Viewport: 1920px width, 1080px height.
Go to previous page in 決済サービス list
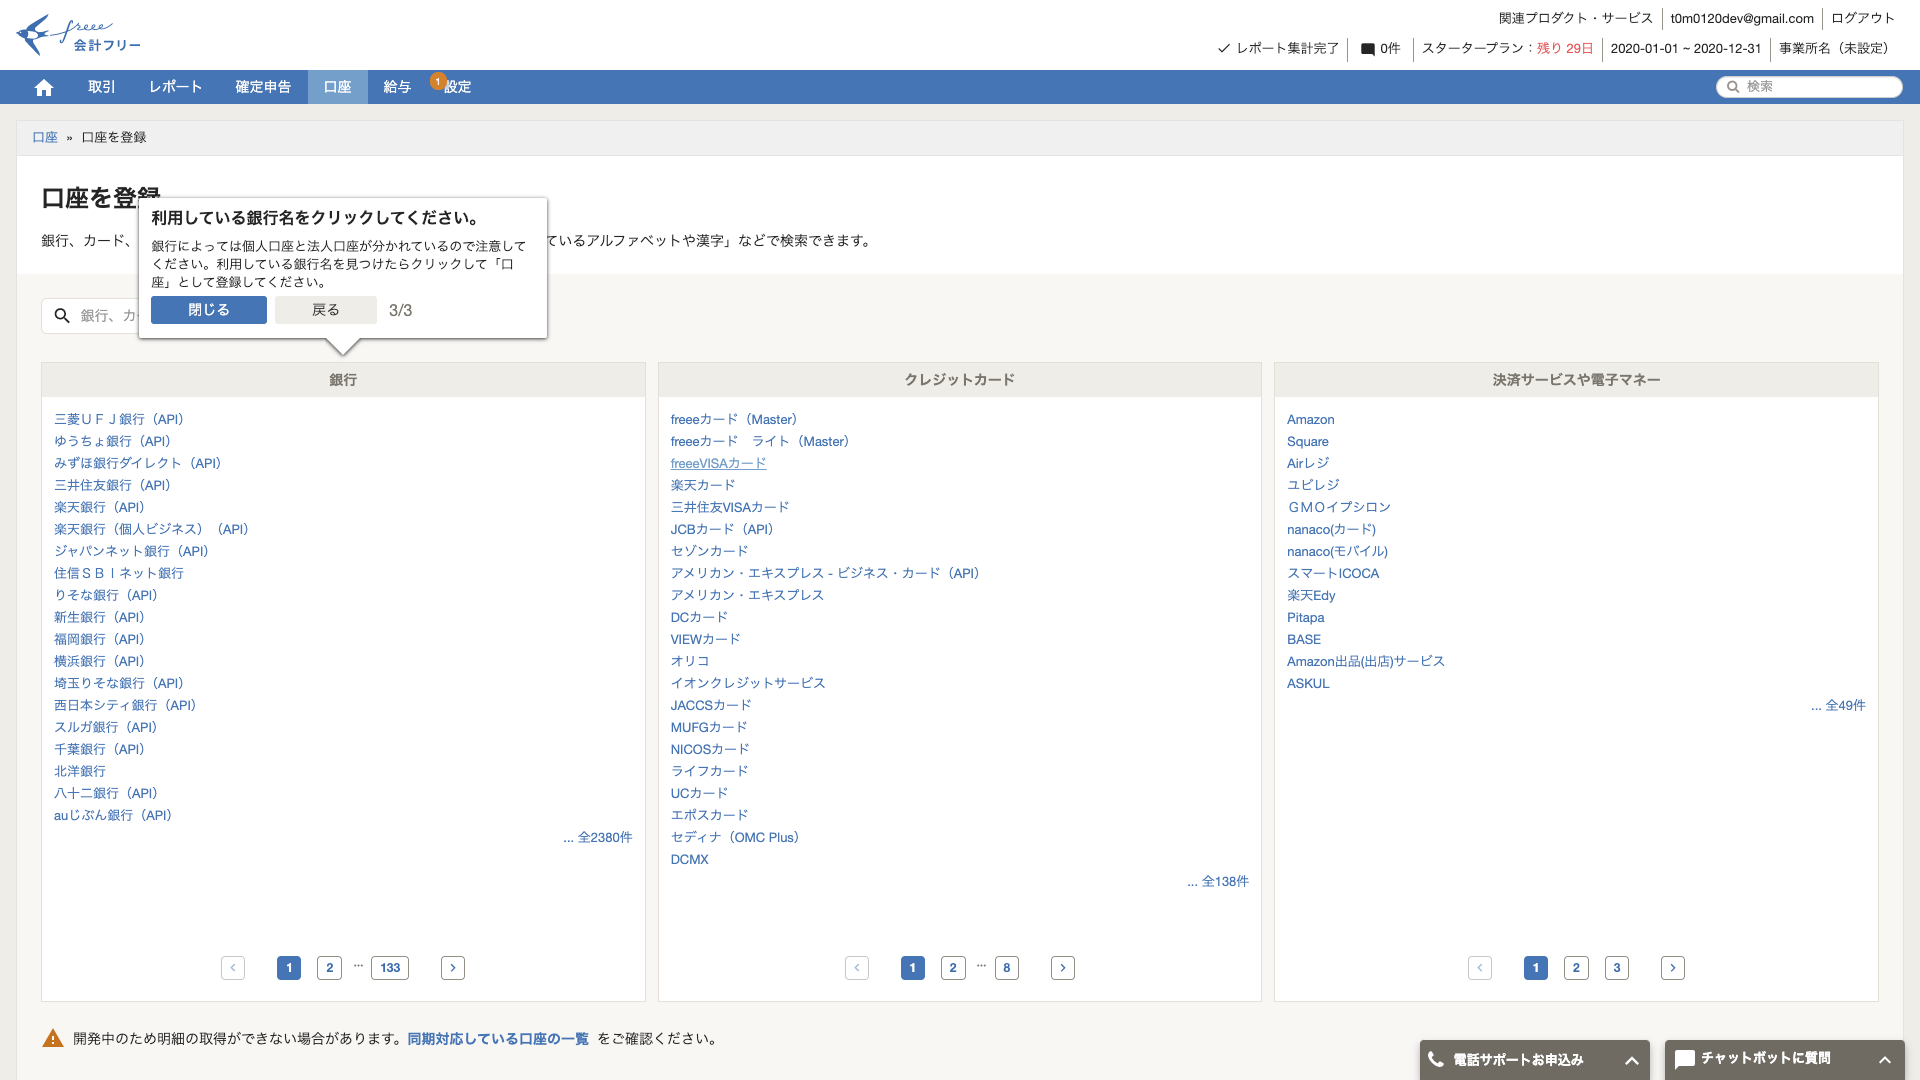[1480, 968]
